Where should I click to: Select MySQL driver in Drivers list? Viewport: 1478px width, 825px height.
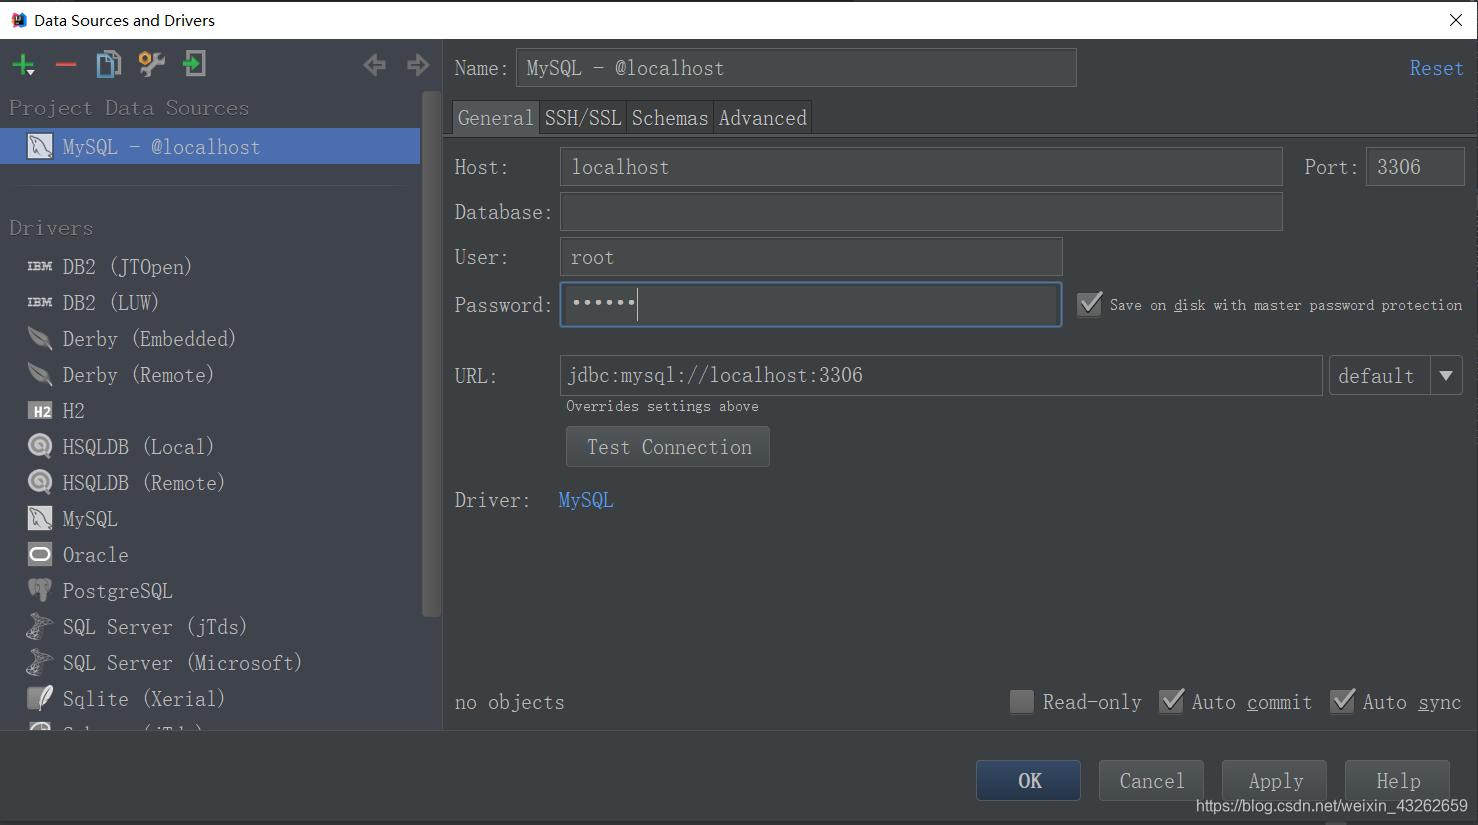(90, 518)
